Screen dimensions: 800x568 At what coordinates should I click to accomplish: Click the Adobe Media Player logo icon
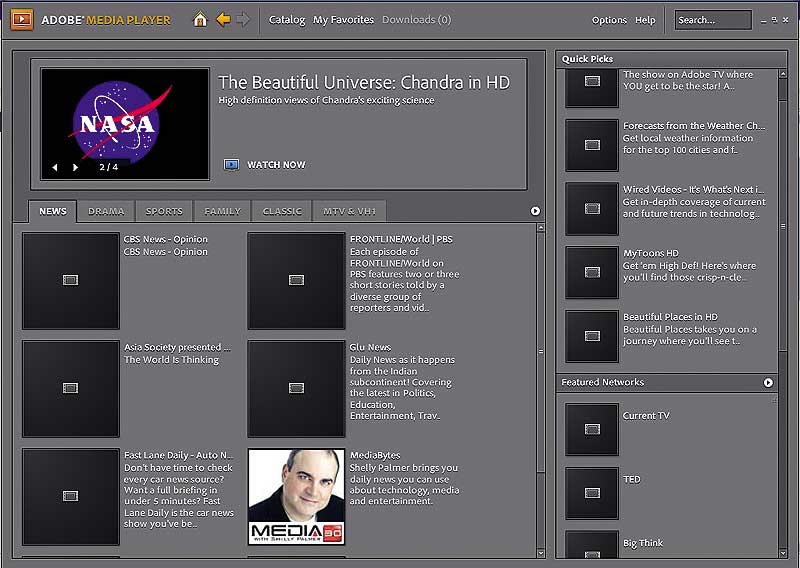(21, 20)
